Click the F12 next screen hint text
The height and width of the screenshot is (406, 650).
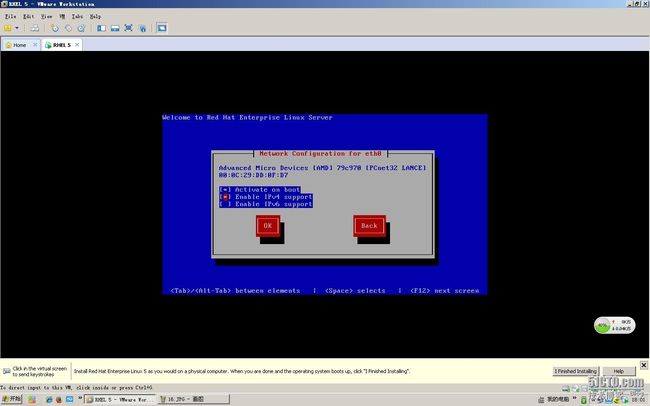[445, 291]
